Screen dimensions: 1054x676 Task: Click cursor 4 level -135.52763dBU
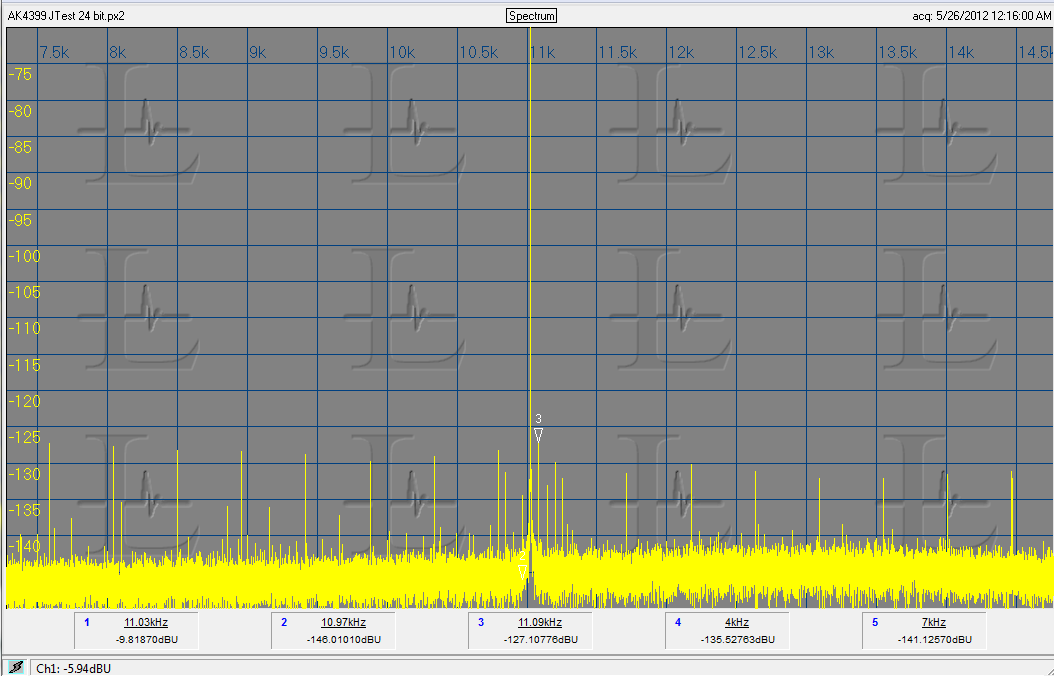pos(737,639)
